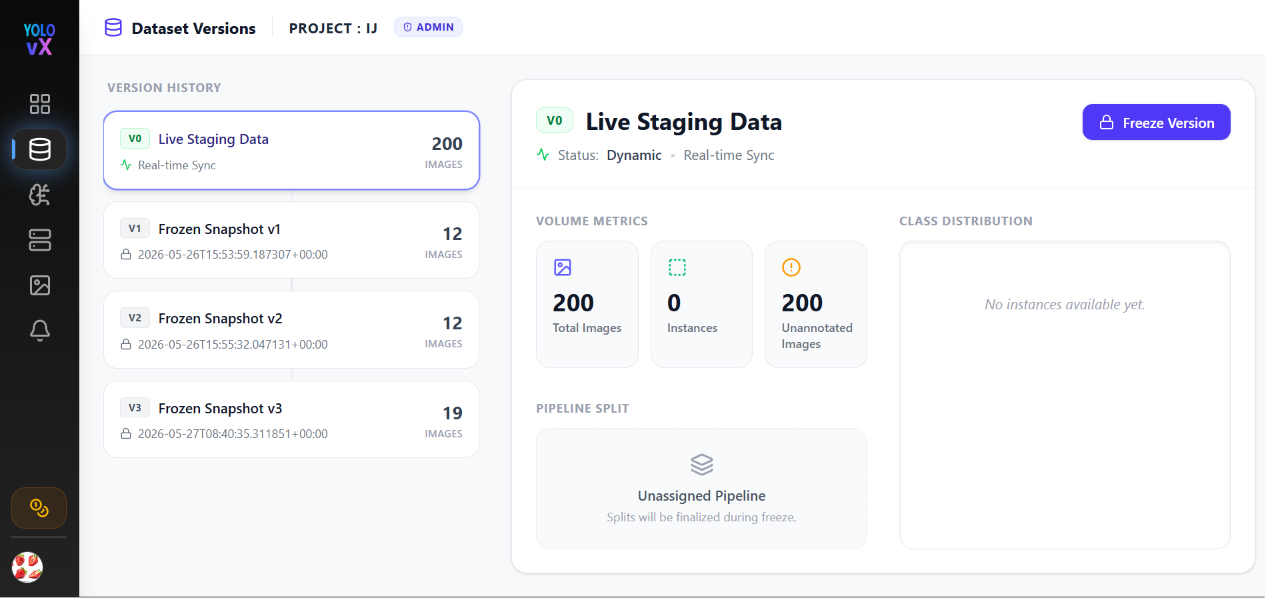Click the Unassigned Pipeline card

click(702, 489)
